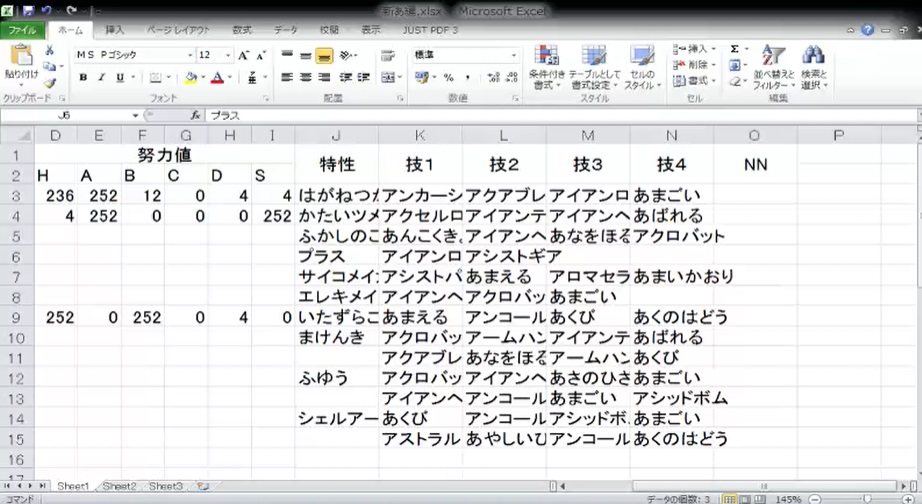Click the Decrease Indent icon
This screenshot has height=504, width=922.
[x=346, y=77]
